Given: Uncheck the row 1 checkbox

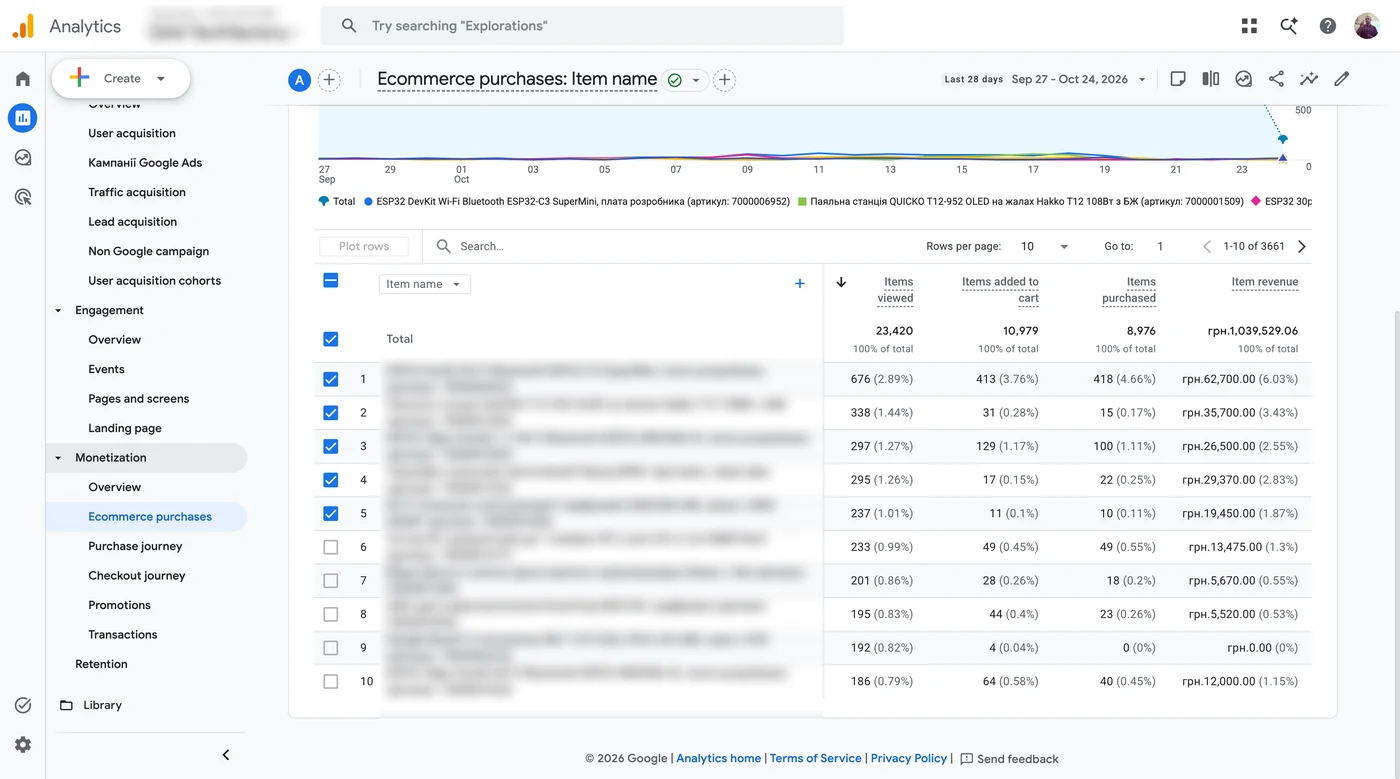Looking at the screenshot, I should click(x=331, y=379).
